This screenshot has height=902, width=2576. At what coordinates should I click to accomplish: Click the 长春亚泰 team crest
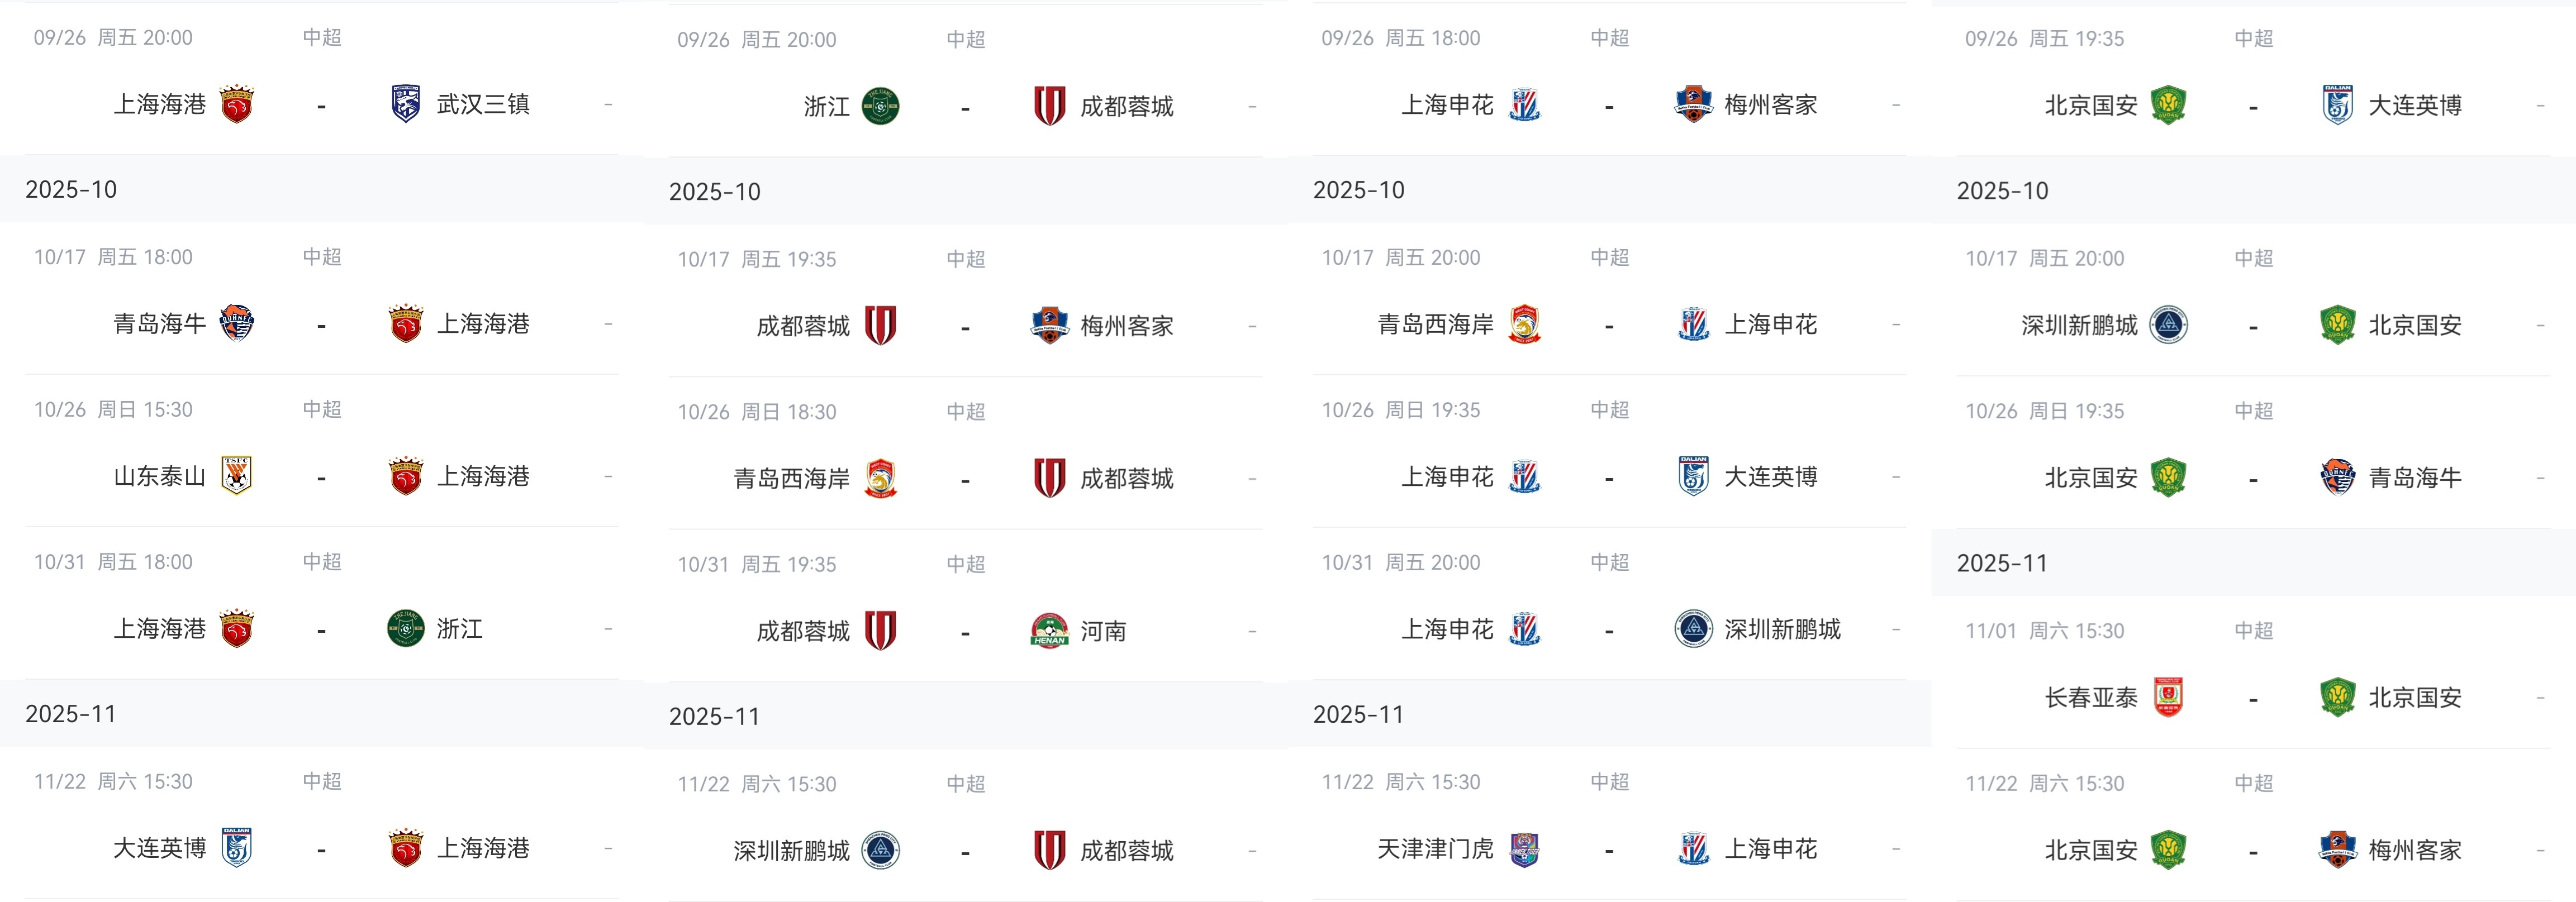tap(2168, 697)
